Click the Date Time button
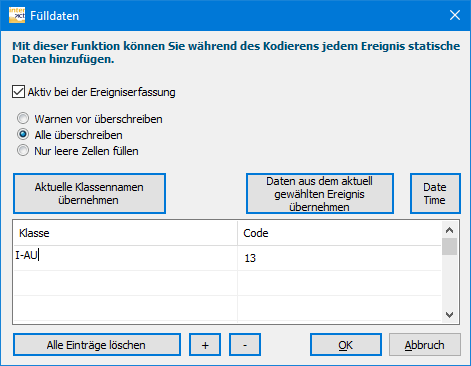Viewport: 471px width, 366px height. 435,193
